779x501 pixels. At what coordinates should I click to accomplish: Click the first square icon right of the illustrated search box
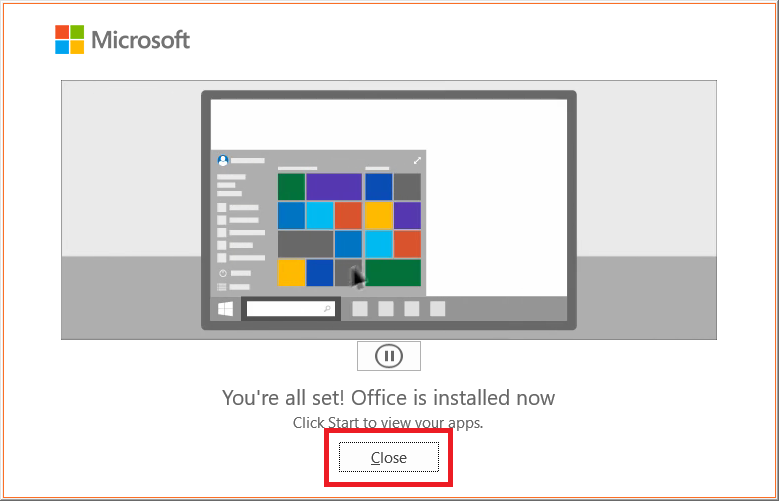coord(360,309)
